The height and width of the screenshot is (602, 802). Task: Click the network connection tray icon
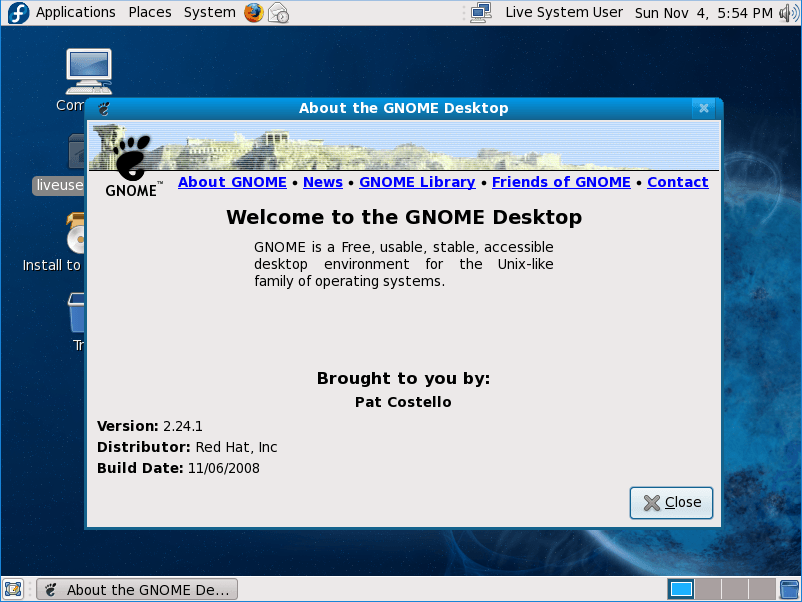tap(481, 13)
